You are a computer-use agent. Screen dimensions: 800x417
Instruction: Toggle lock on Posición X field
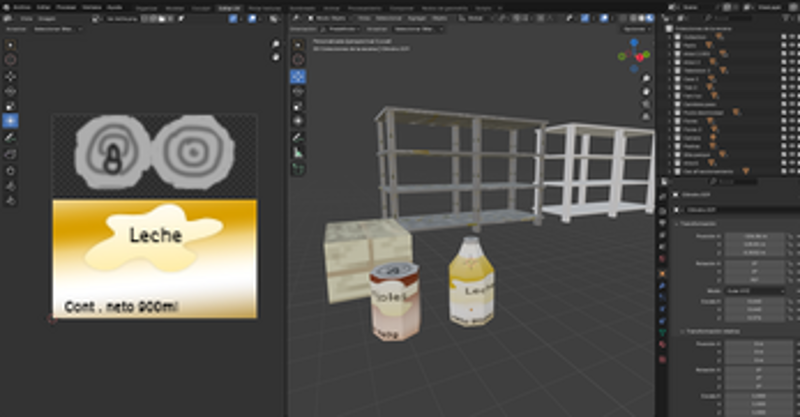click(x=788, y=237)
